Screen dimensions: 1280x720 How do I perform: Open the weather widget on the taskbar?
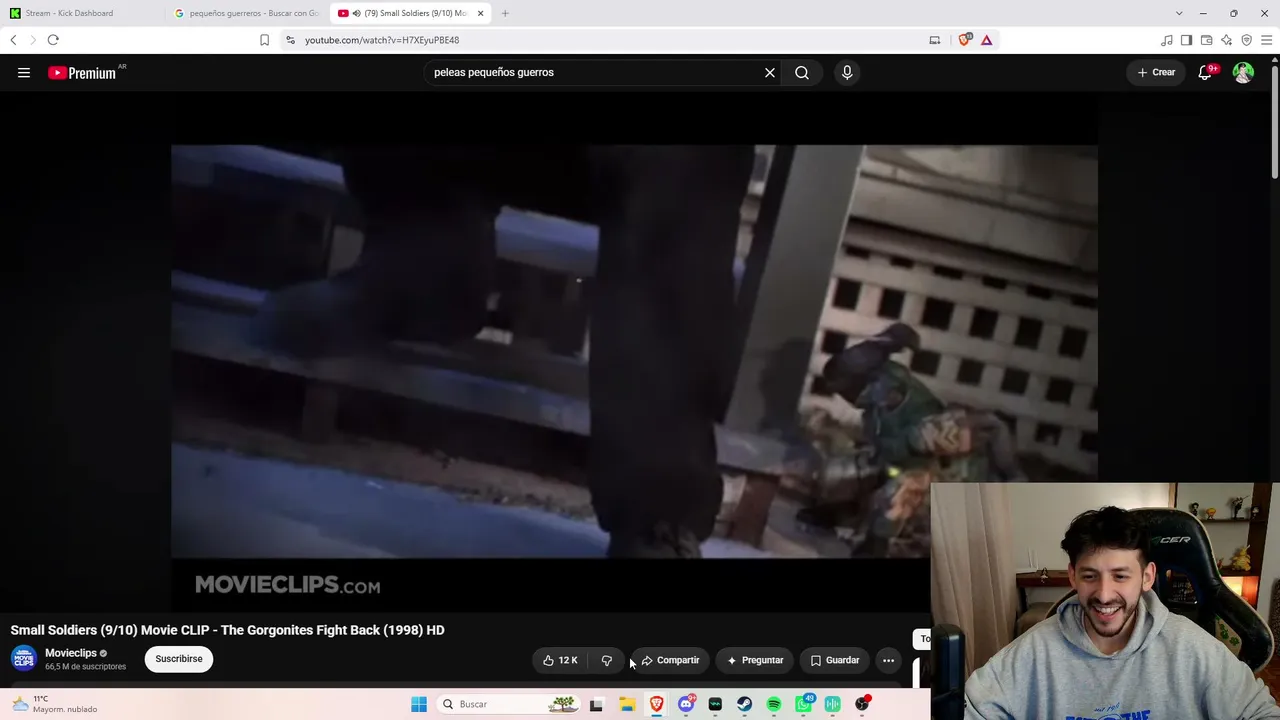[54, 704]
